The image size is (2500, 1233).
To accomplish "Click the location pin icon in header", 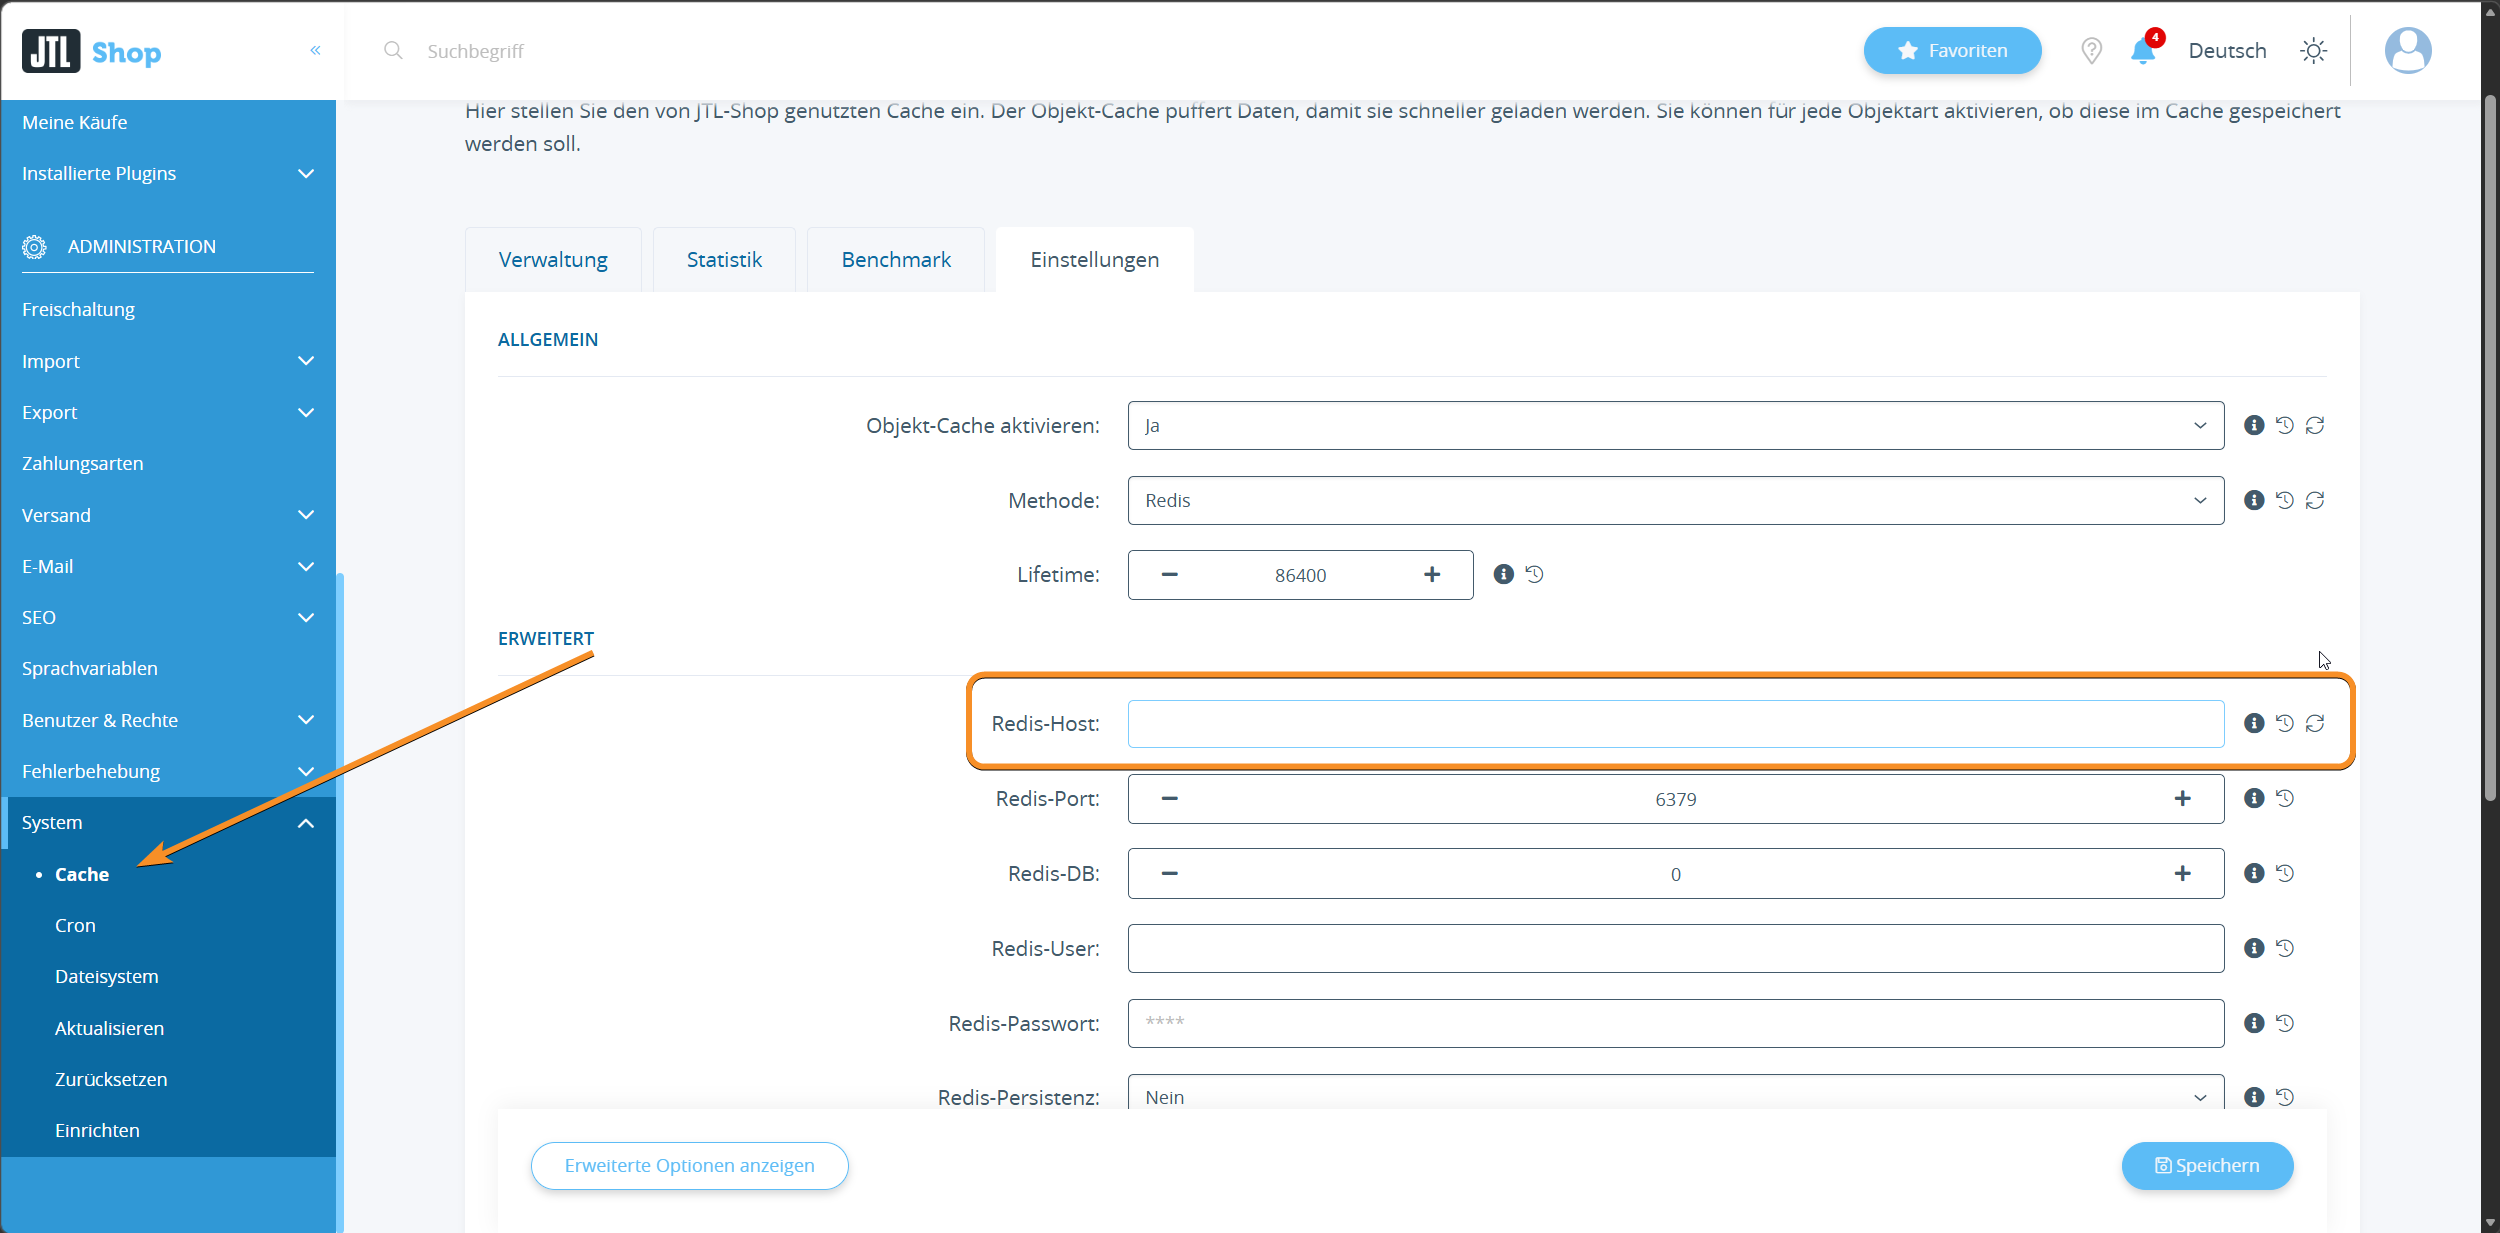I will pyautogui.click(x=2091, y=51).
